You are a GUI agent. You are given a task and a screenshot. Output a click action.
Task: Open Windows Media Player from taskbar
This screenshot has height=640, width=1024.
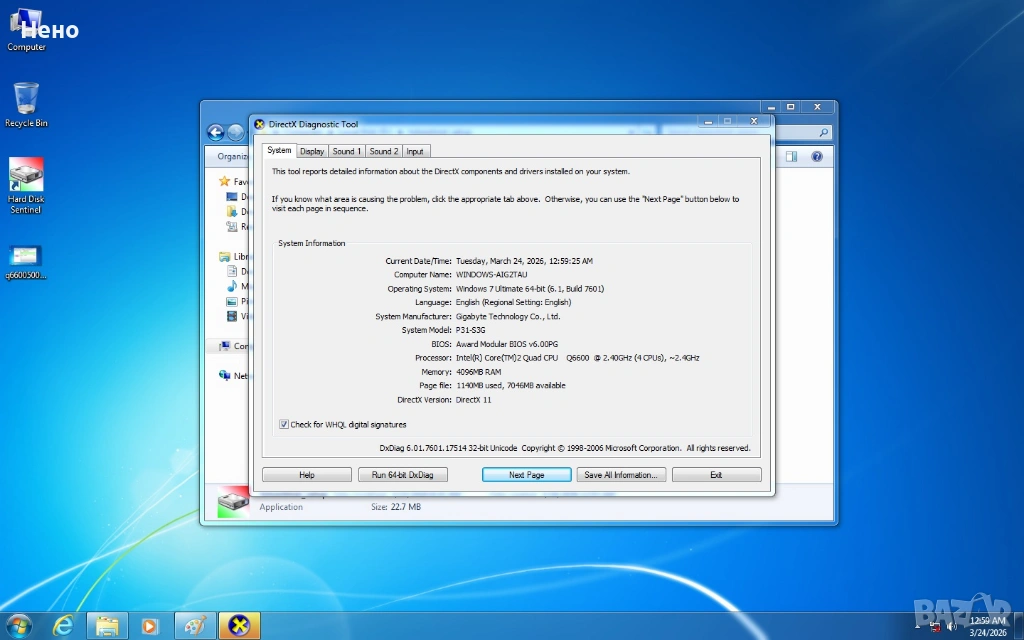[150, 626]
